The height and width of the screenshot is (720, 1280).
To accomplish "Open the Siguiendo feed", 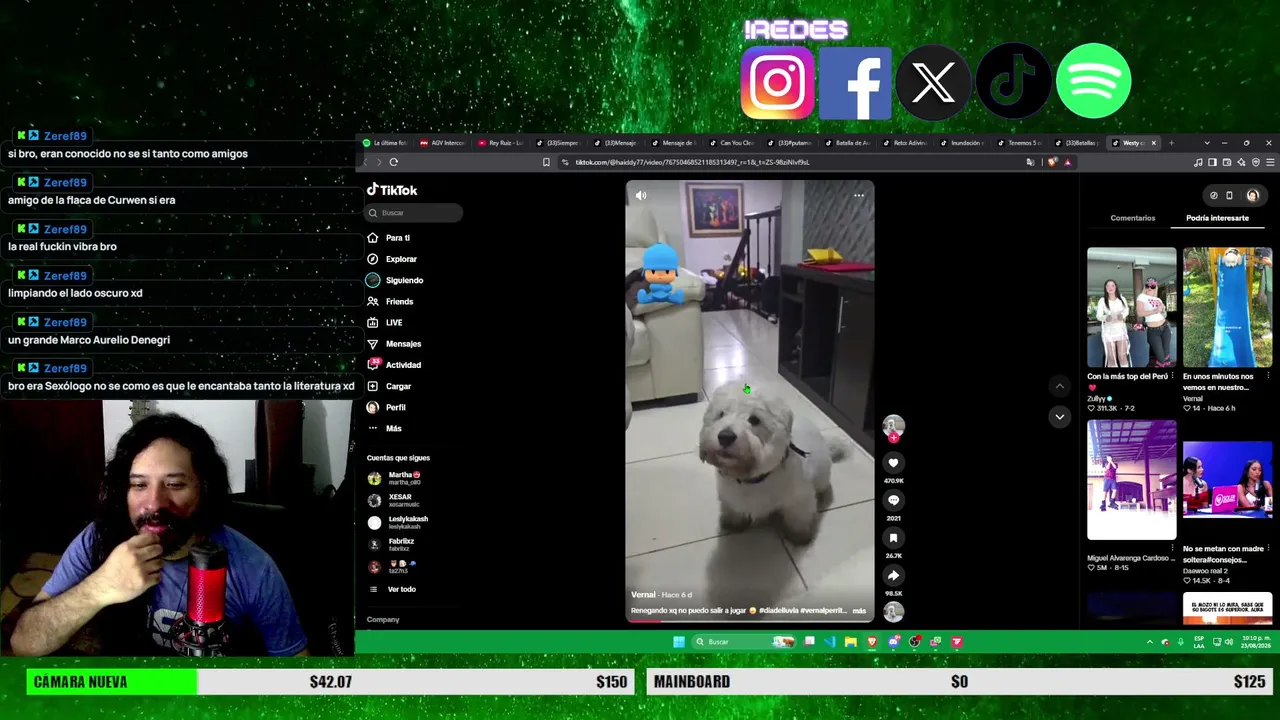I will click(x=395, y=280).
